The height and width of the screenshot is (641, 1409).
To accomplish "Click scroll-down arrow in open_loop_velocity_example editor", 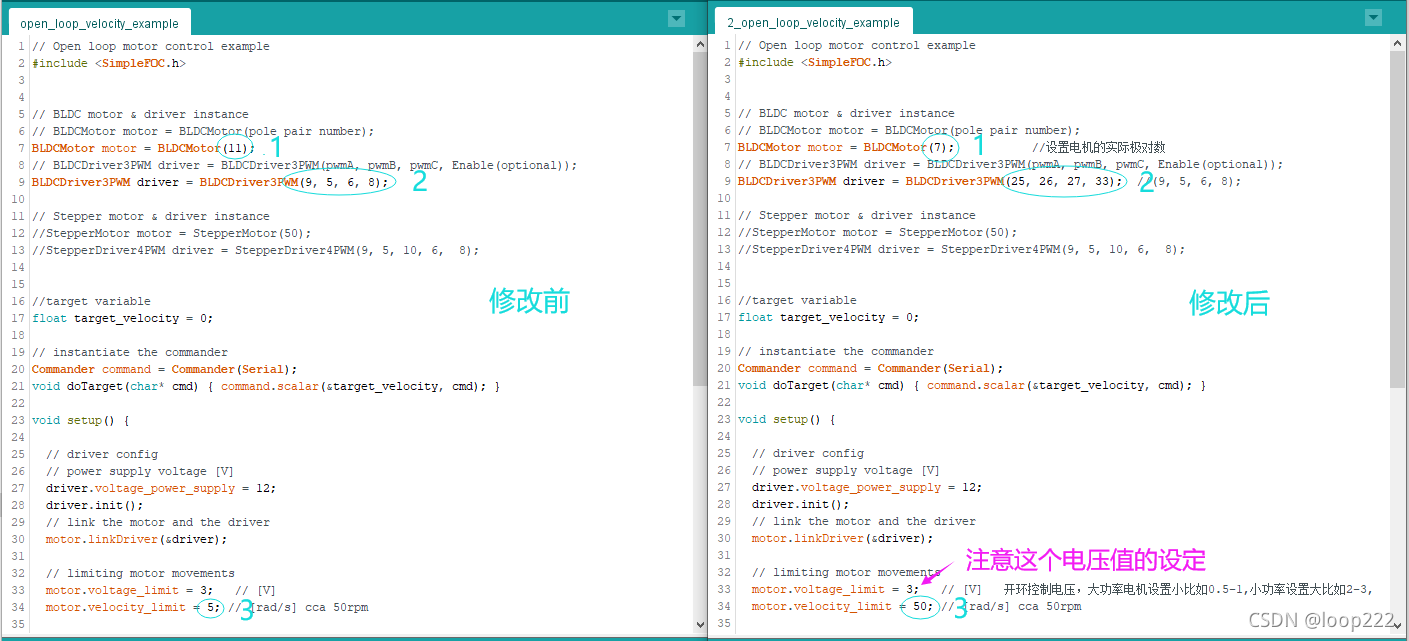I will coord(699,625).
